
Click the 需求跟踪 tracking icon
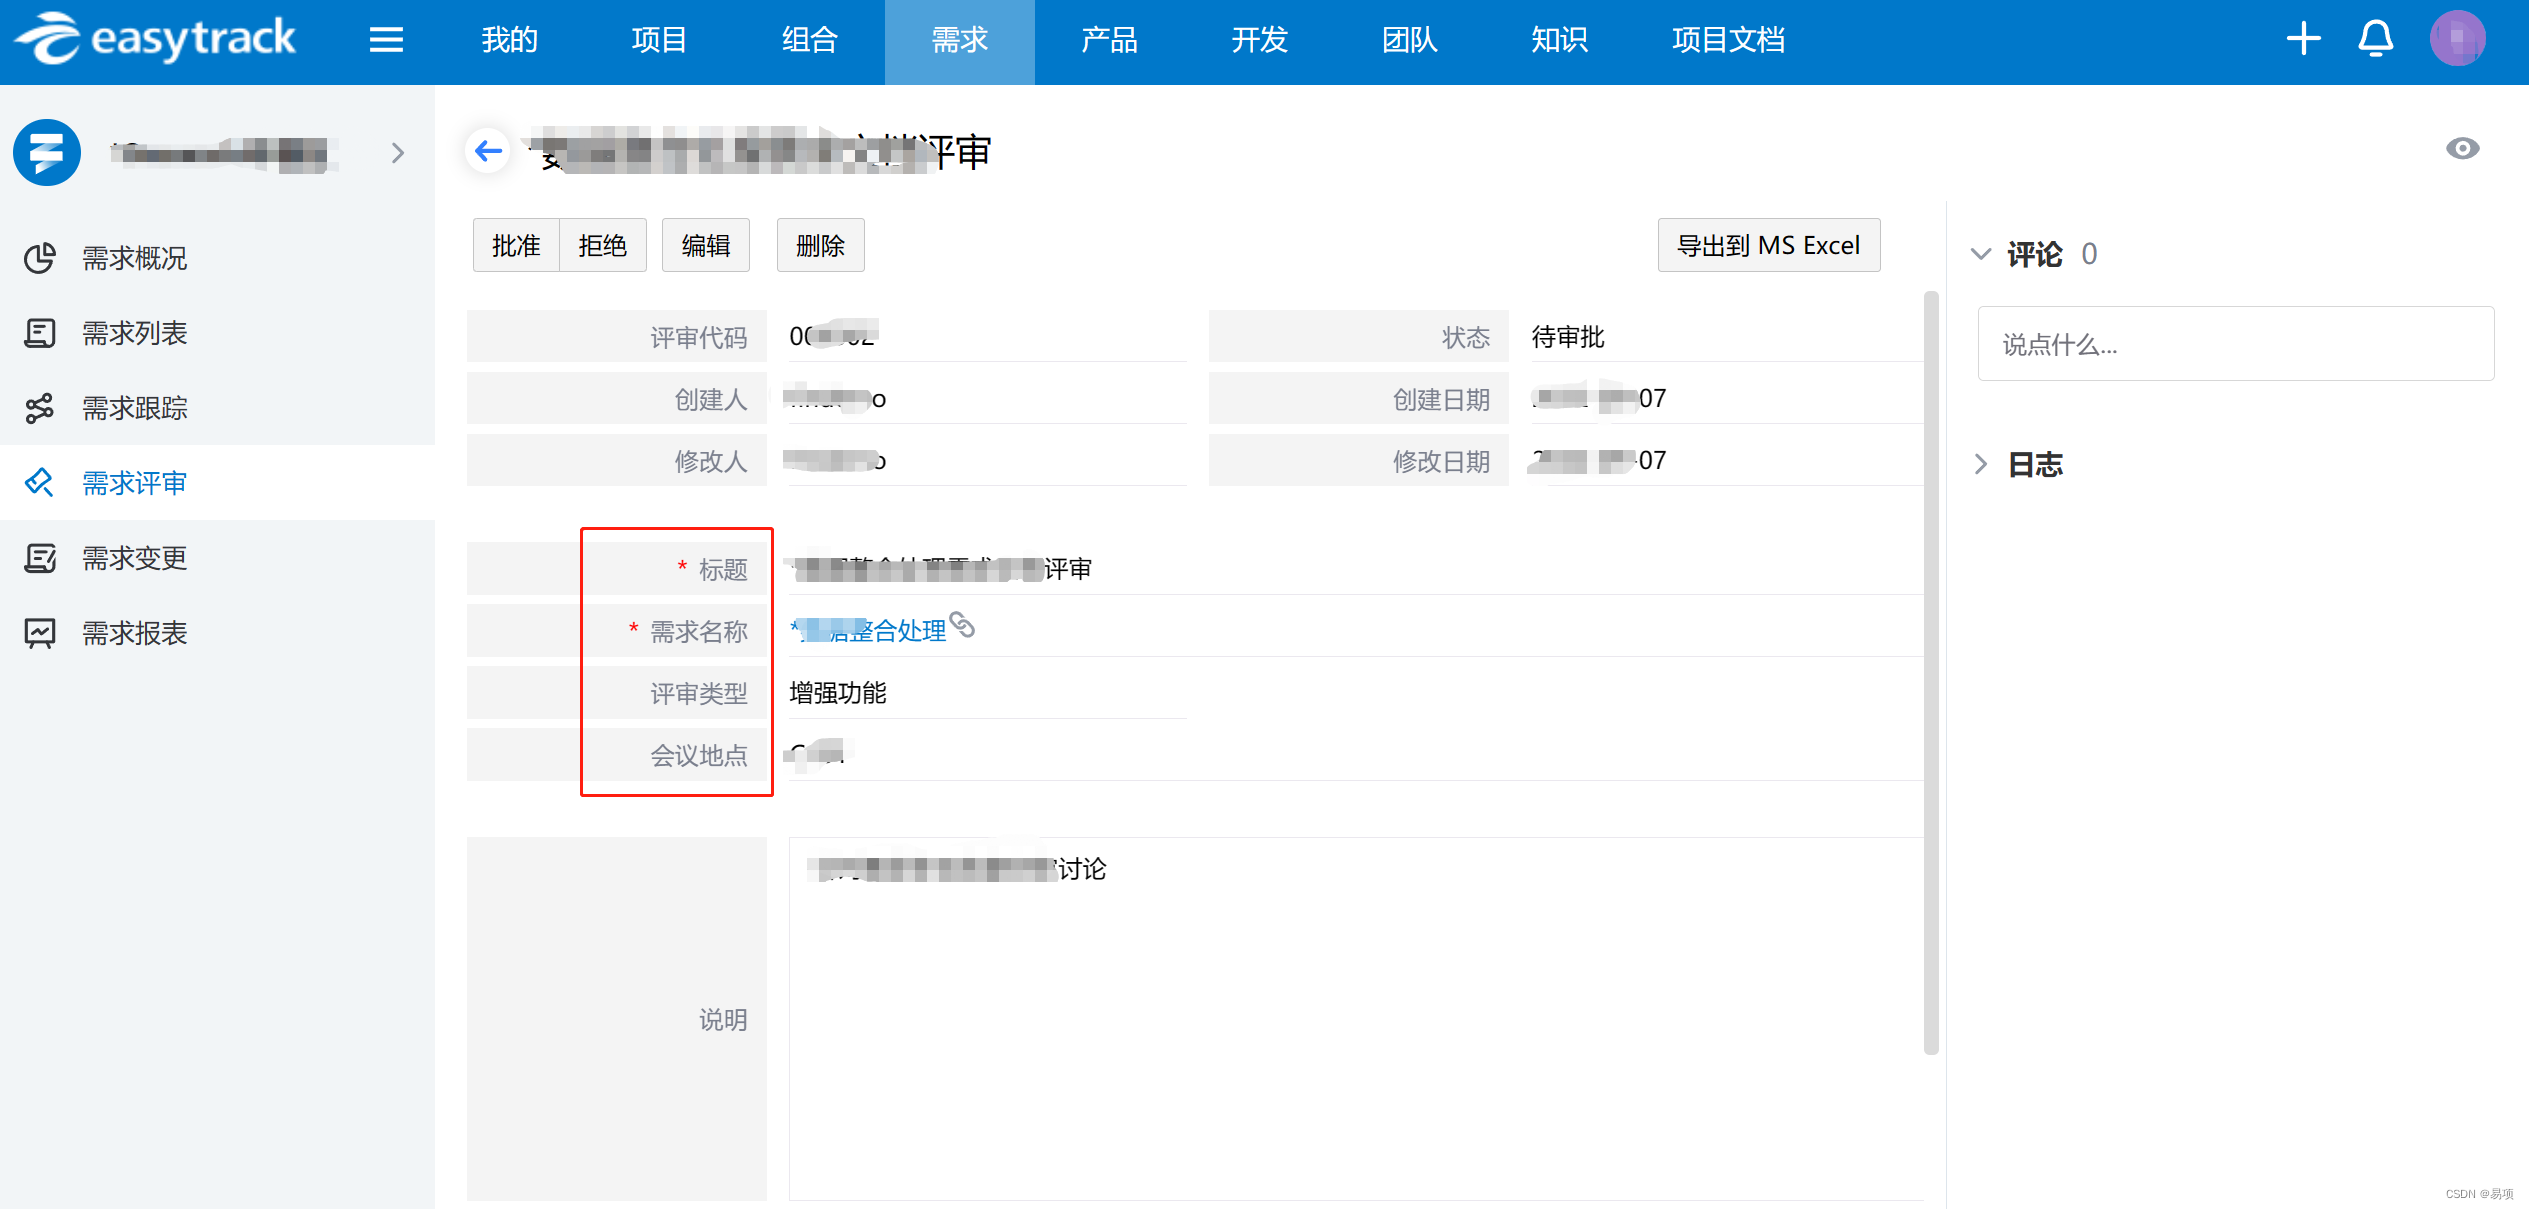[39, 408]
